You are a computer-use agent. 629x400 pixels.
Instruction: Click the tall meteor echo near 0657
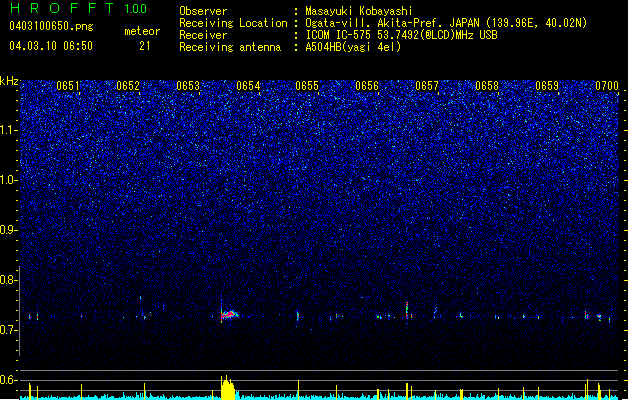407,310
